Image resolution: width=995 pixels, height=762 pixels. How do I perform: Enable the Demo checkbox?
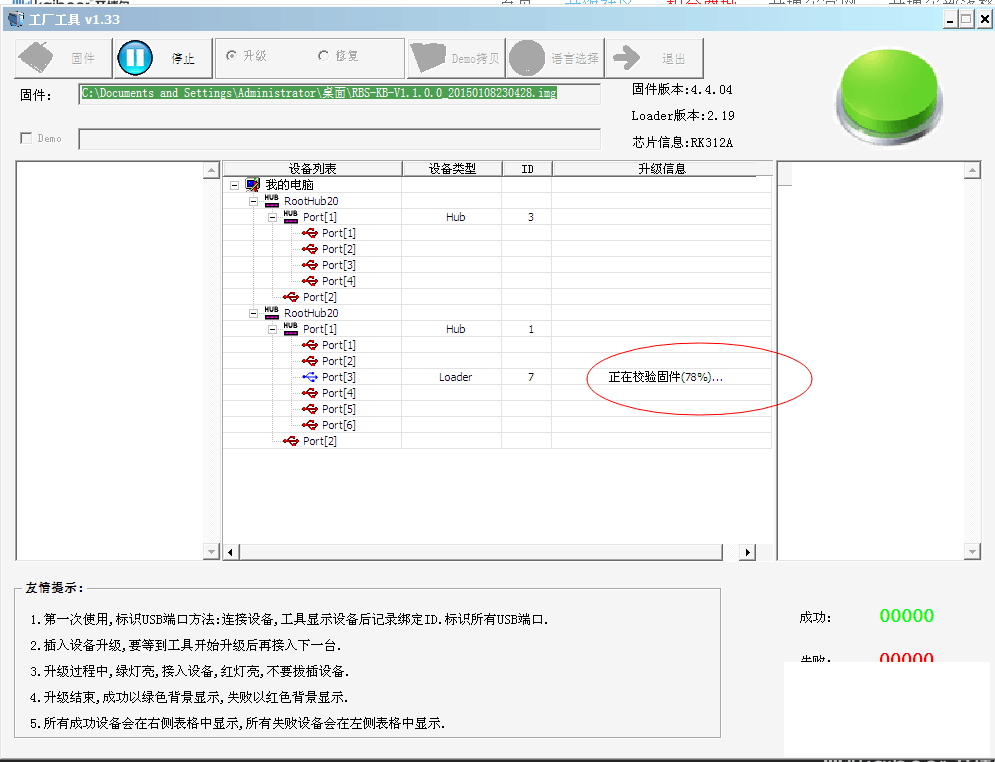[x=26, y=138]
